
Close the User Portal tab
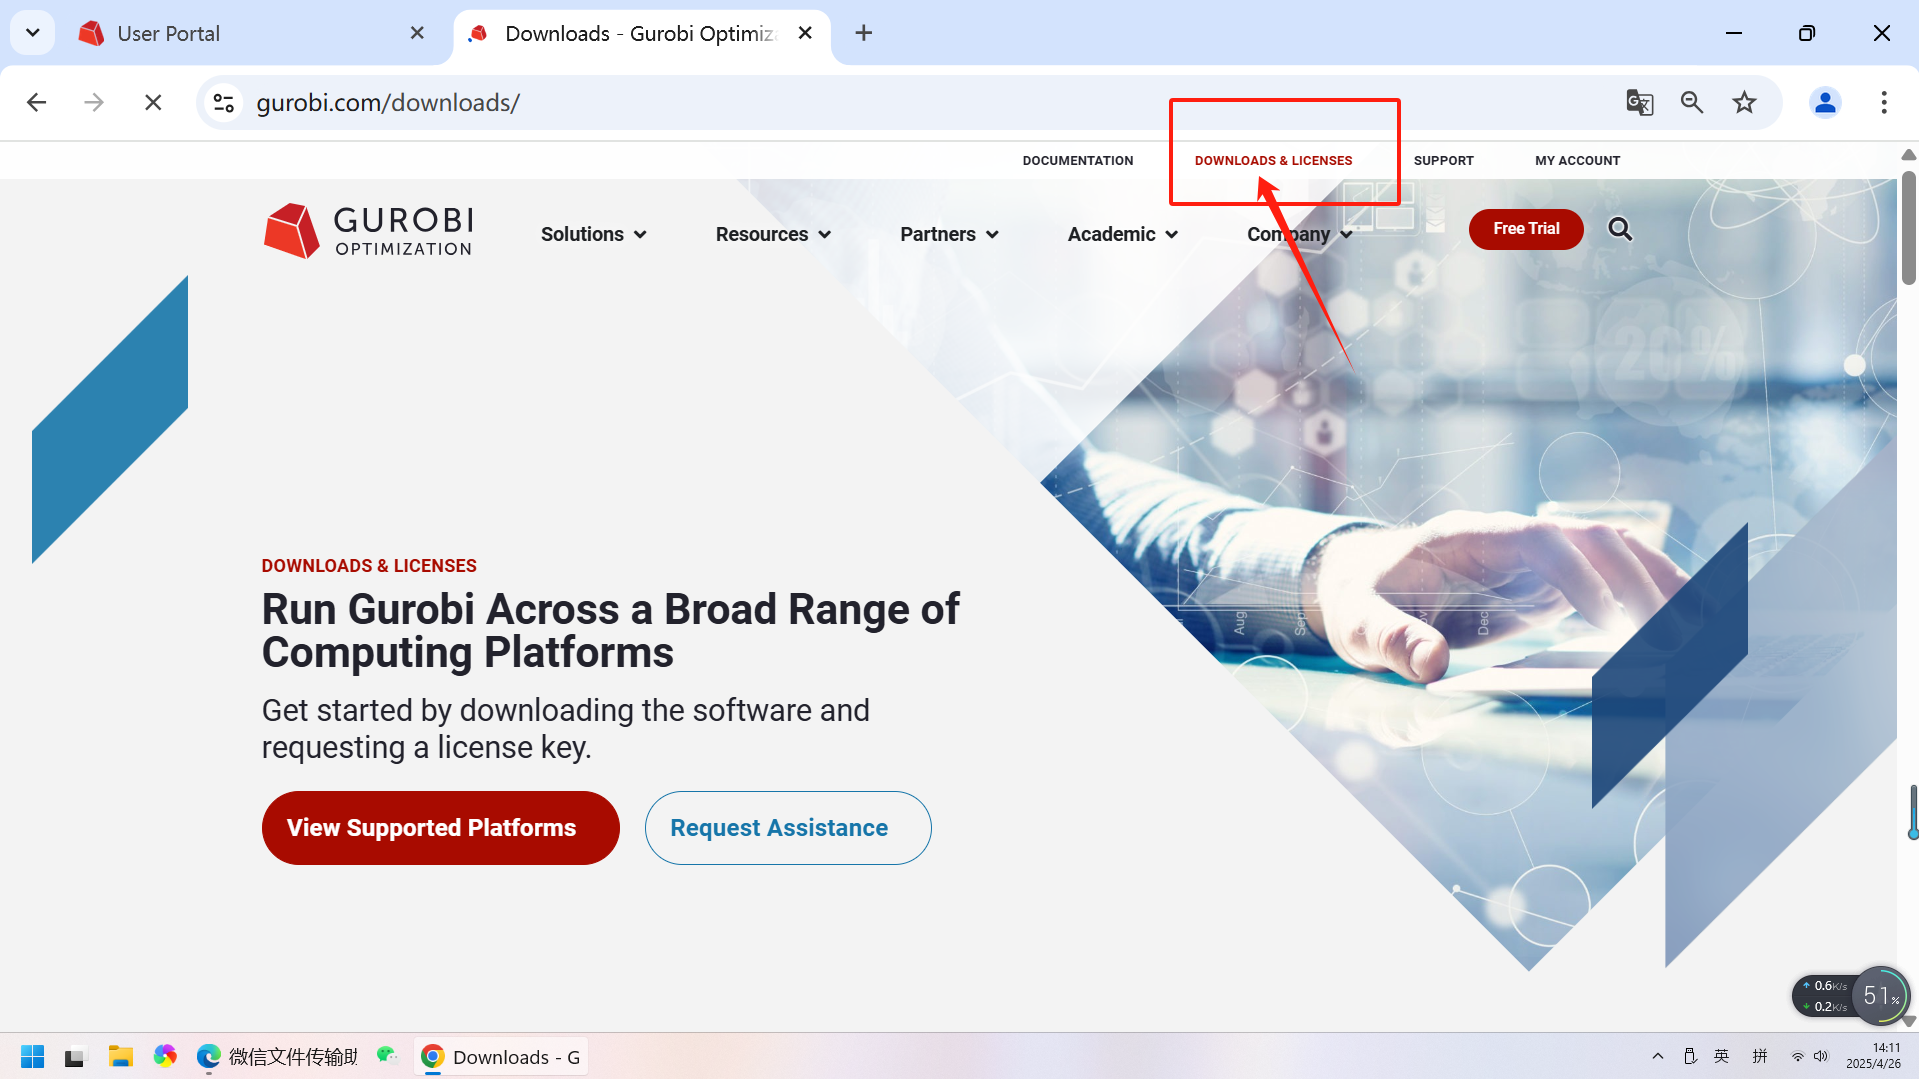pyautogui.click(x=417, y=33)
